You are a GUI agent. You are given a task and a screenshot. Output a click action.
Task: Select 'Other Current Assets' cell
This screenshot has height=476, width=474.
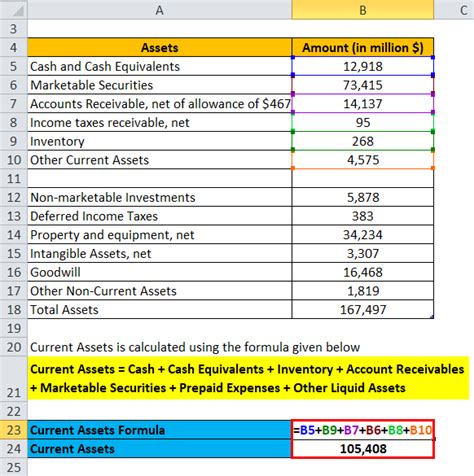159,160
